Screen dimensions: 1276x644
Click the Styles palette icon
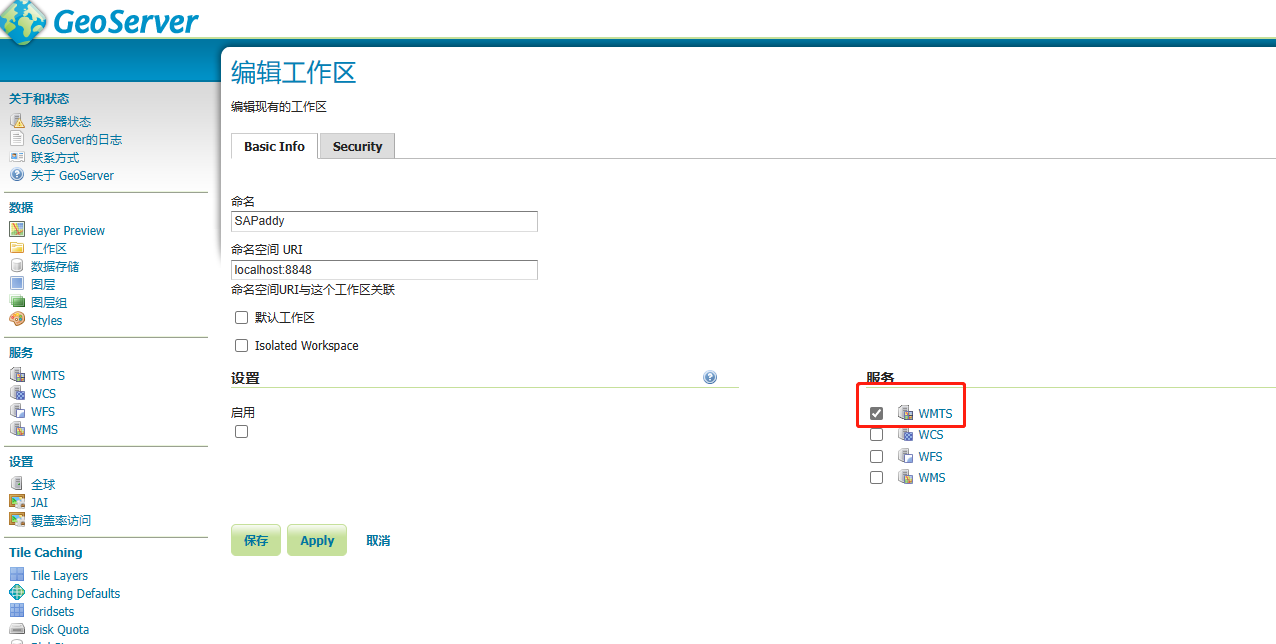(x=17, y=320)
